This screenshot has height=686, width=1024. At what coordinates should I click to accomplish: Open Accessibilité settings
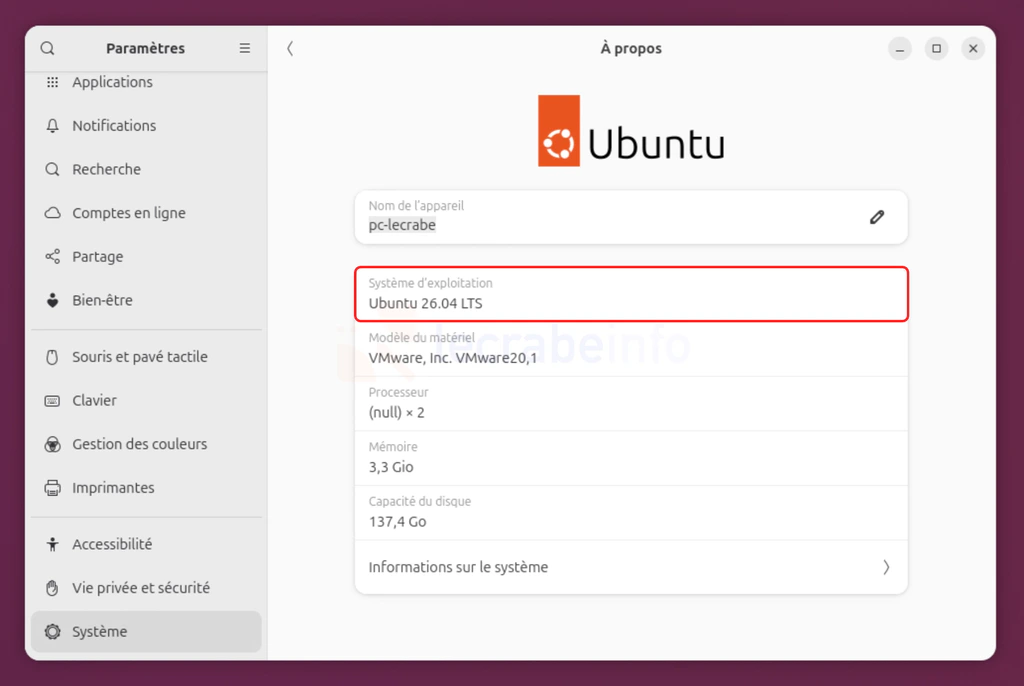tap(146, 544)
